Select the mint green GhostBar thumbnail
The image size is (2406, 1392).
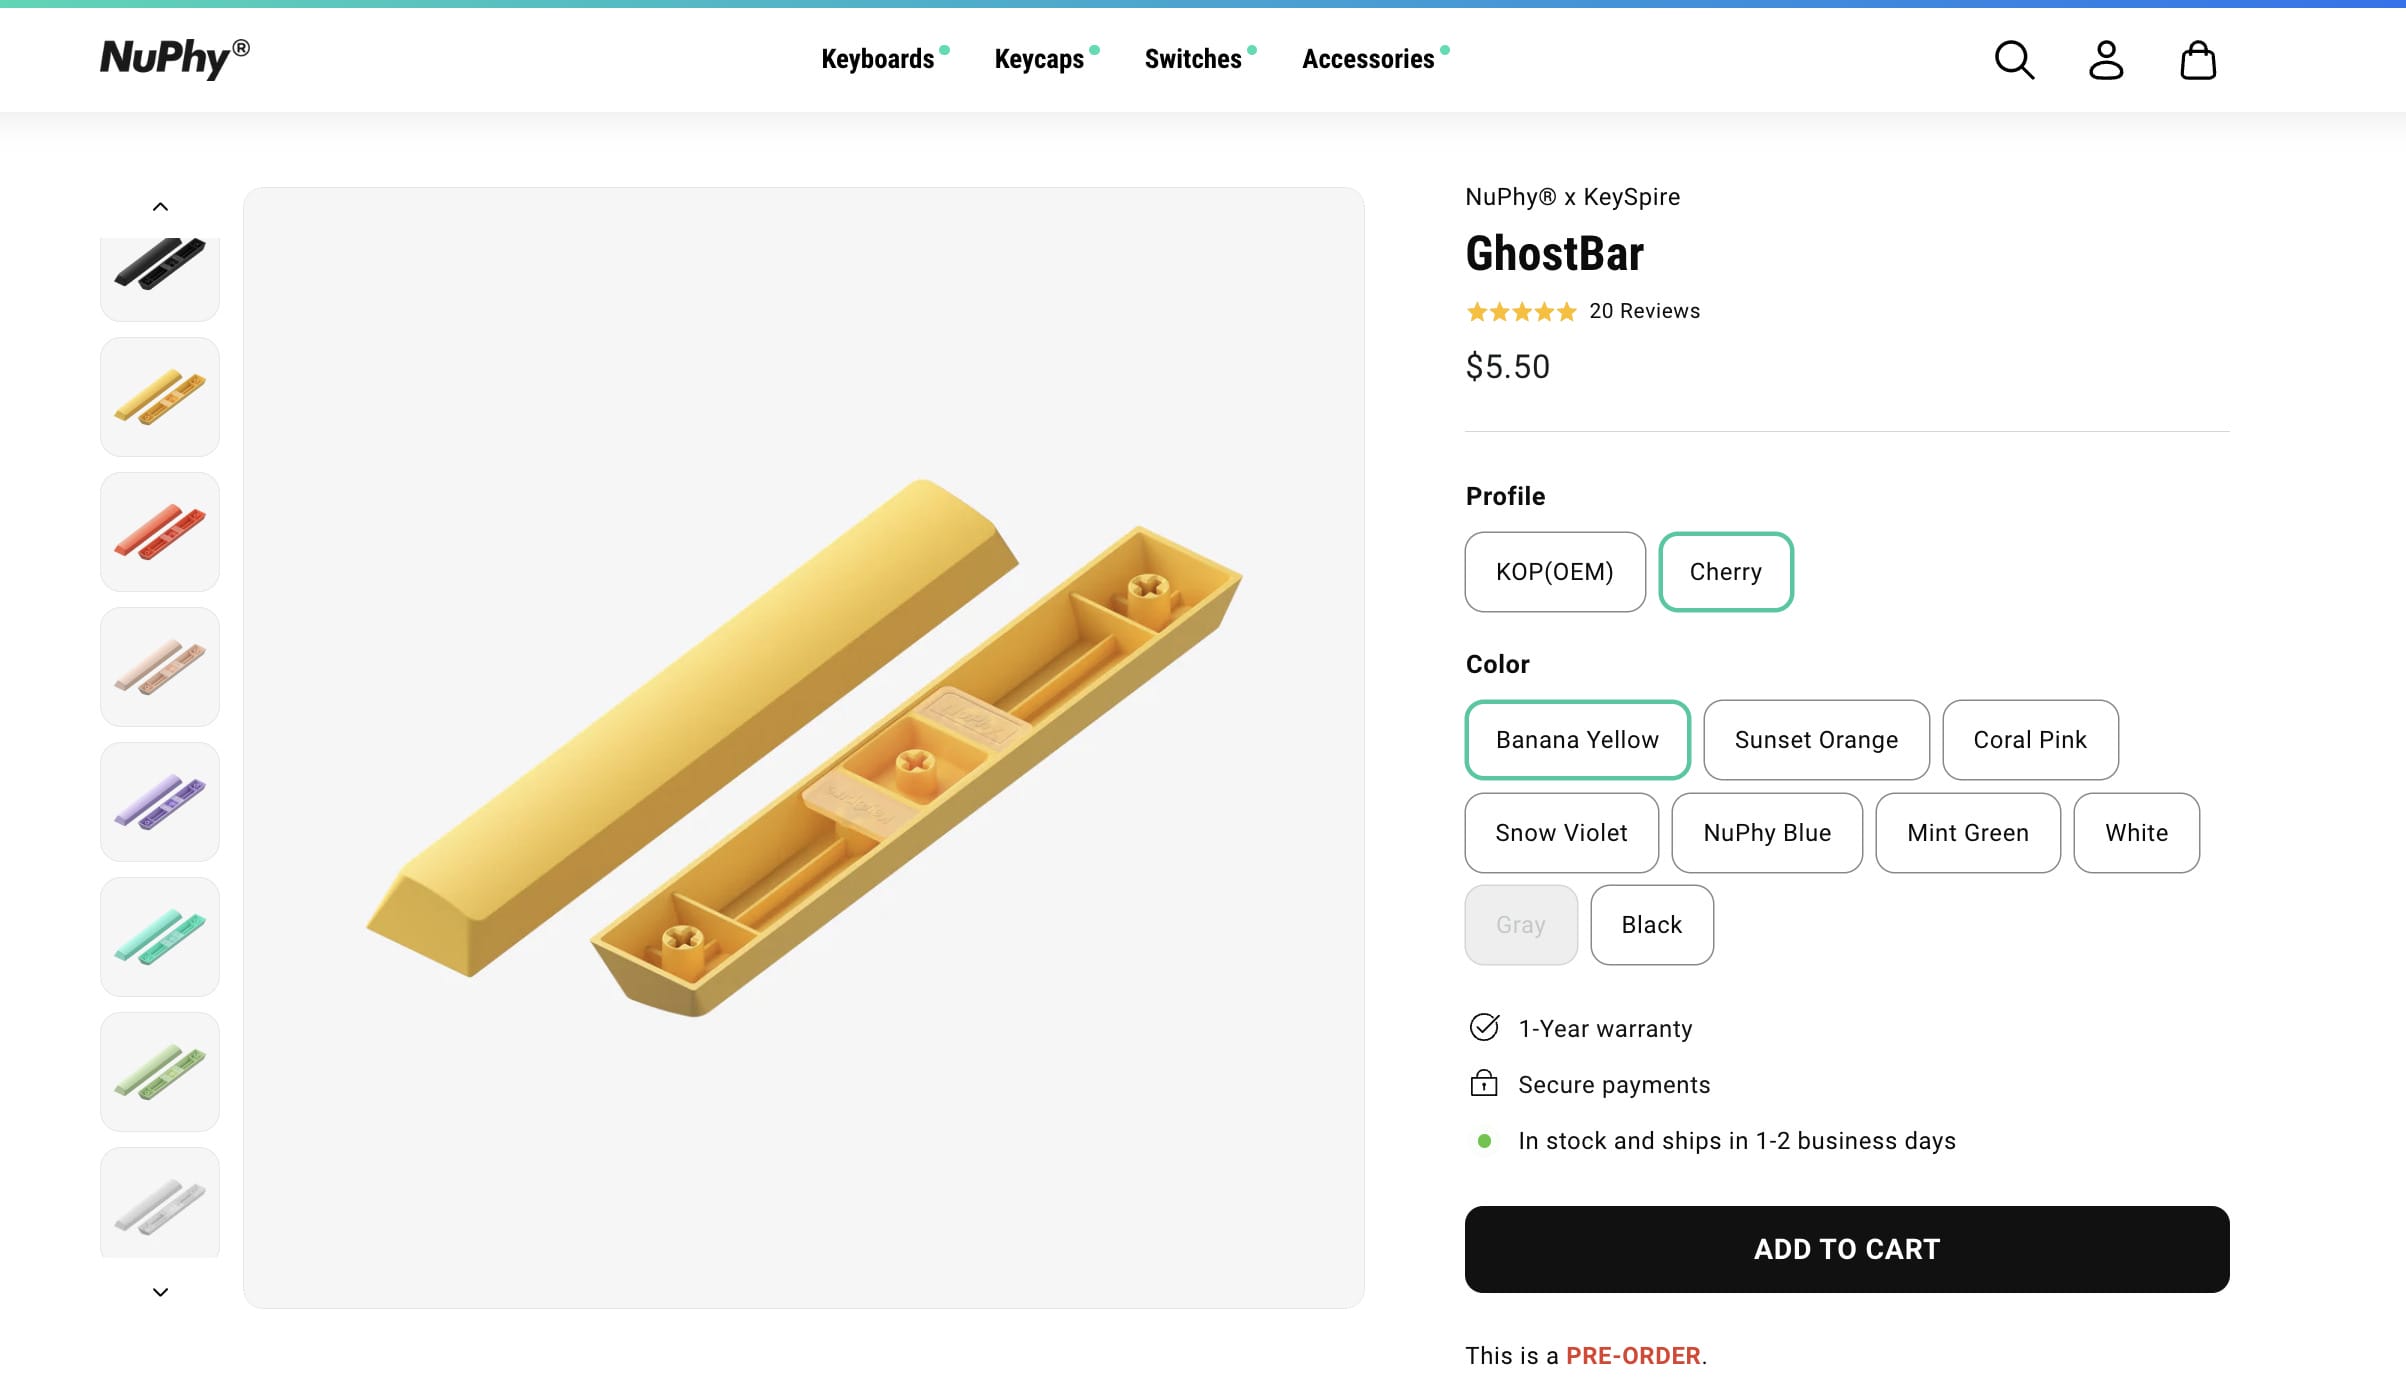point(159,936)
